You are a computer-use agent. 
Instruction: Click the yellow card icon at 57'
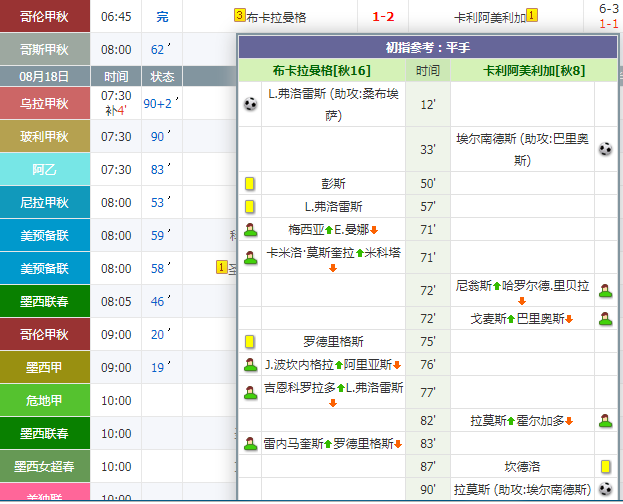coord(250,206)
